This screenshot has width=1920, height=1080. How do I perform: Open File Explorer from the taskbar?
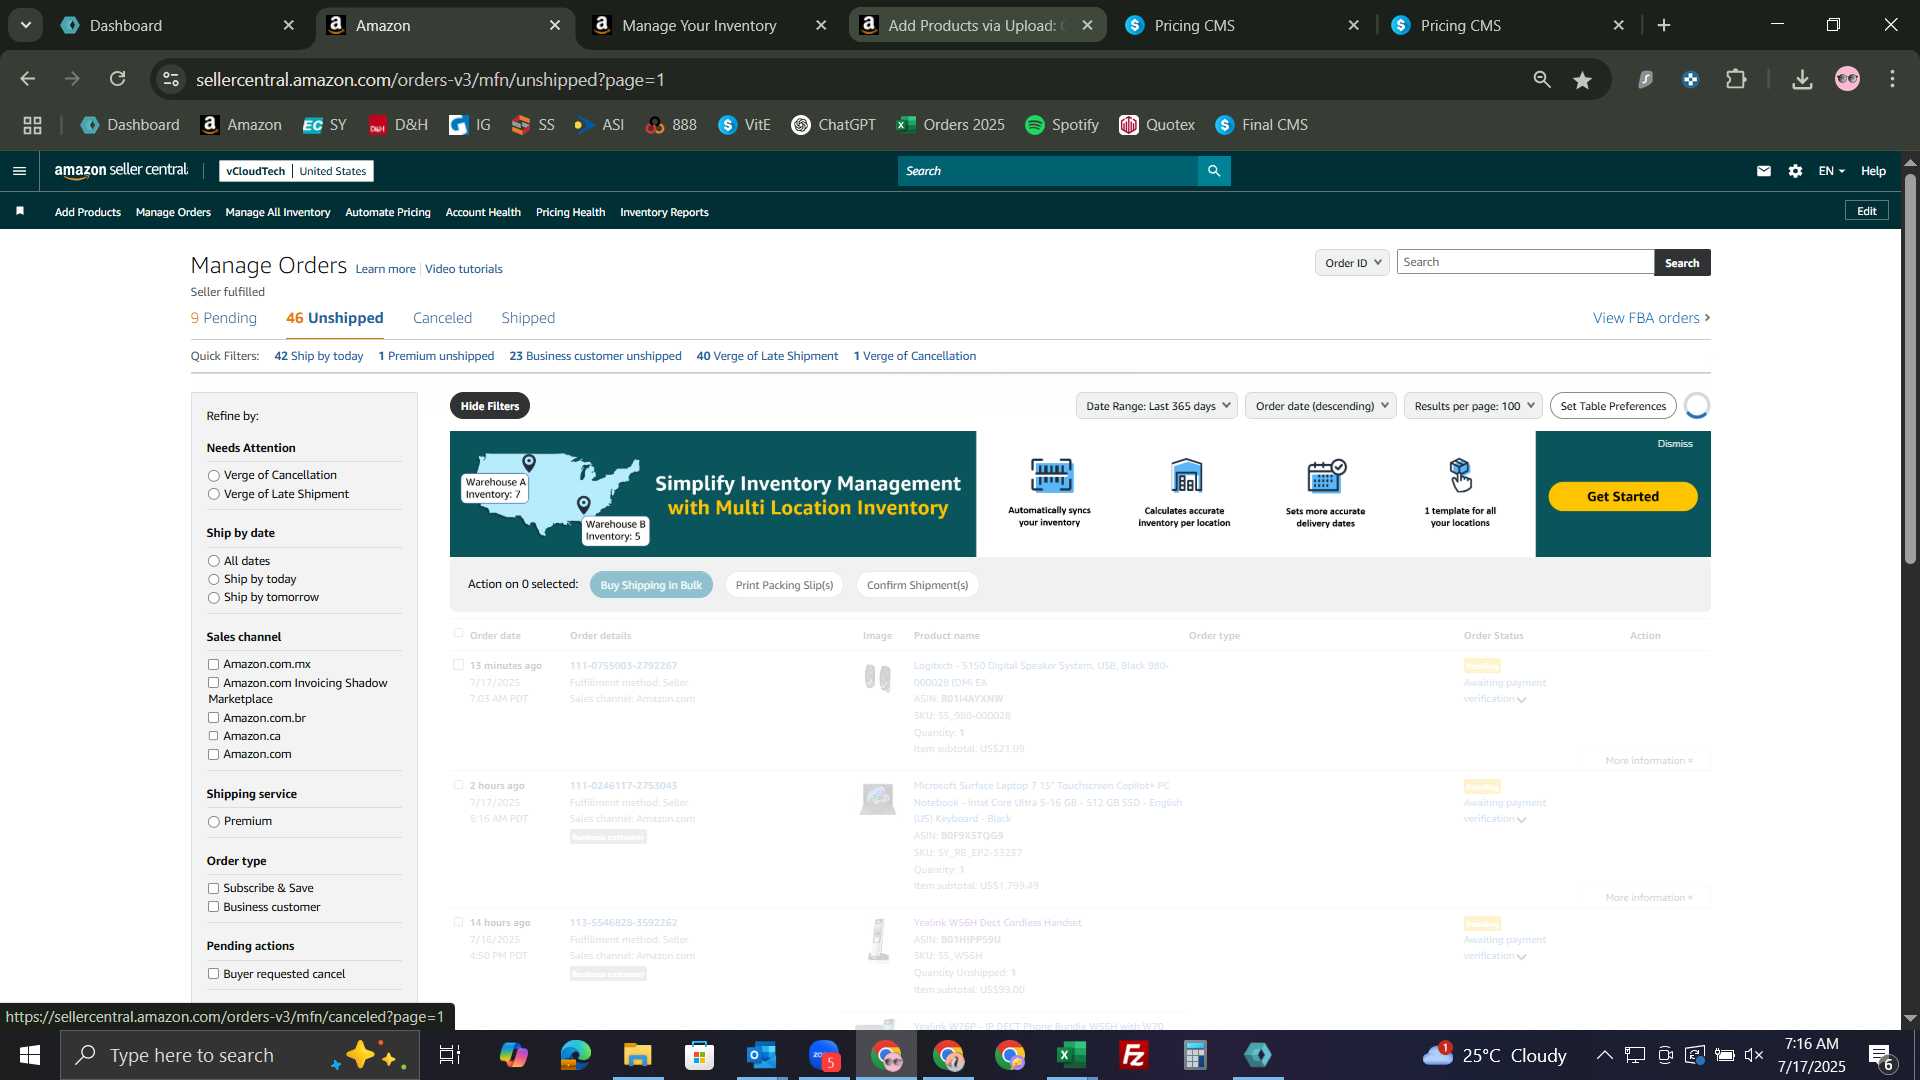638,1055
